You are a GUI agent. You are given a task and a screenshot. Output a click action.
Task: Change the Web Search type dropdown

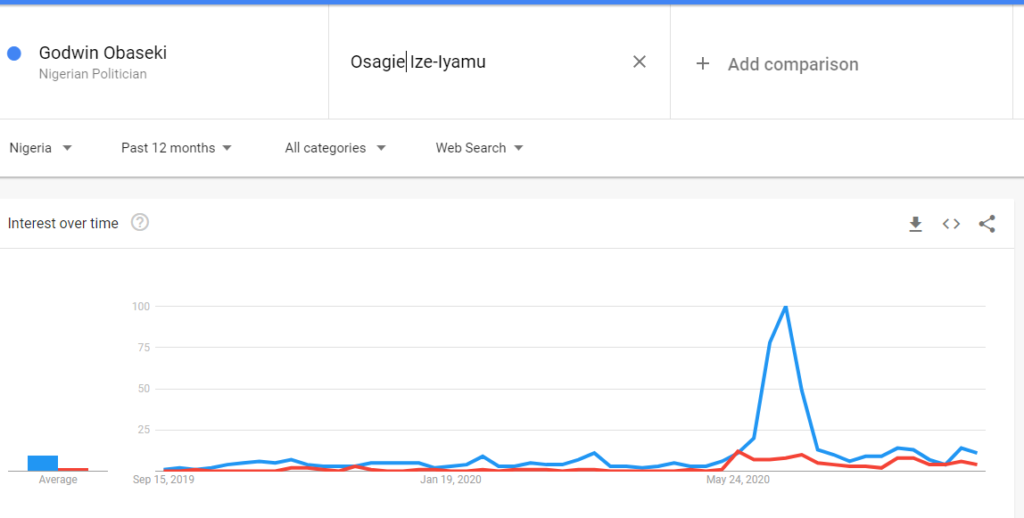click(479, 148)
